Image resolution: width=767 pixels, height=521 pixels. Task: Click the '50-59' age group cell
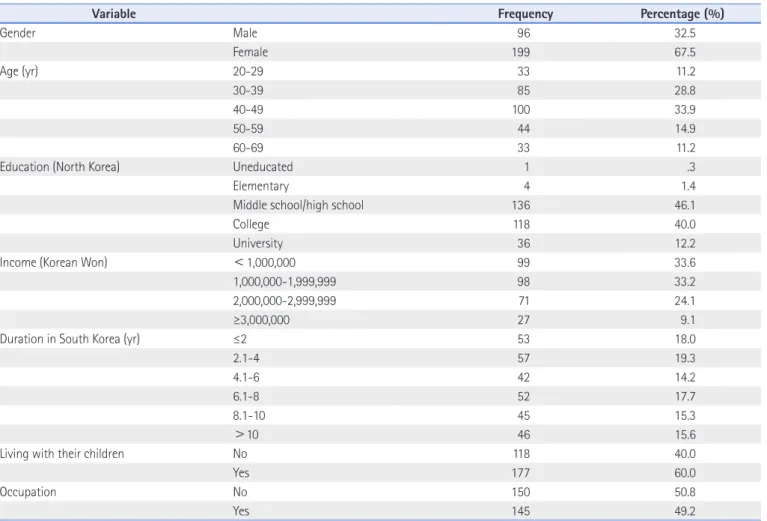[x=248, y=129]
